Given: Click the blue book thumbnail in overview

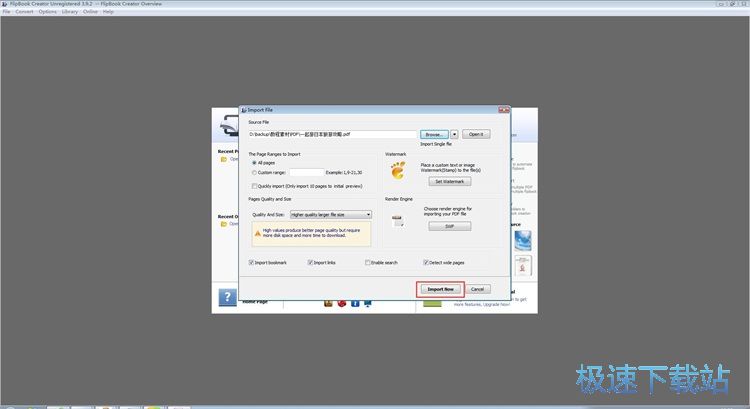Looking at the screenshot, I should tap(523, 241).
